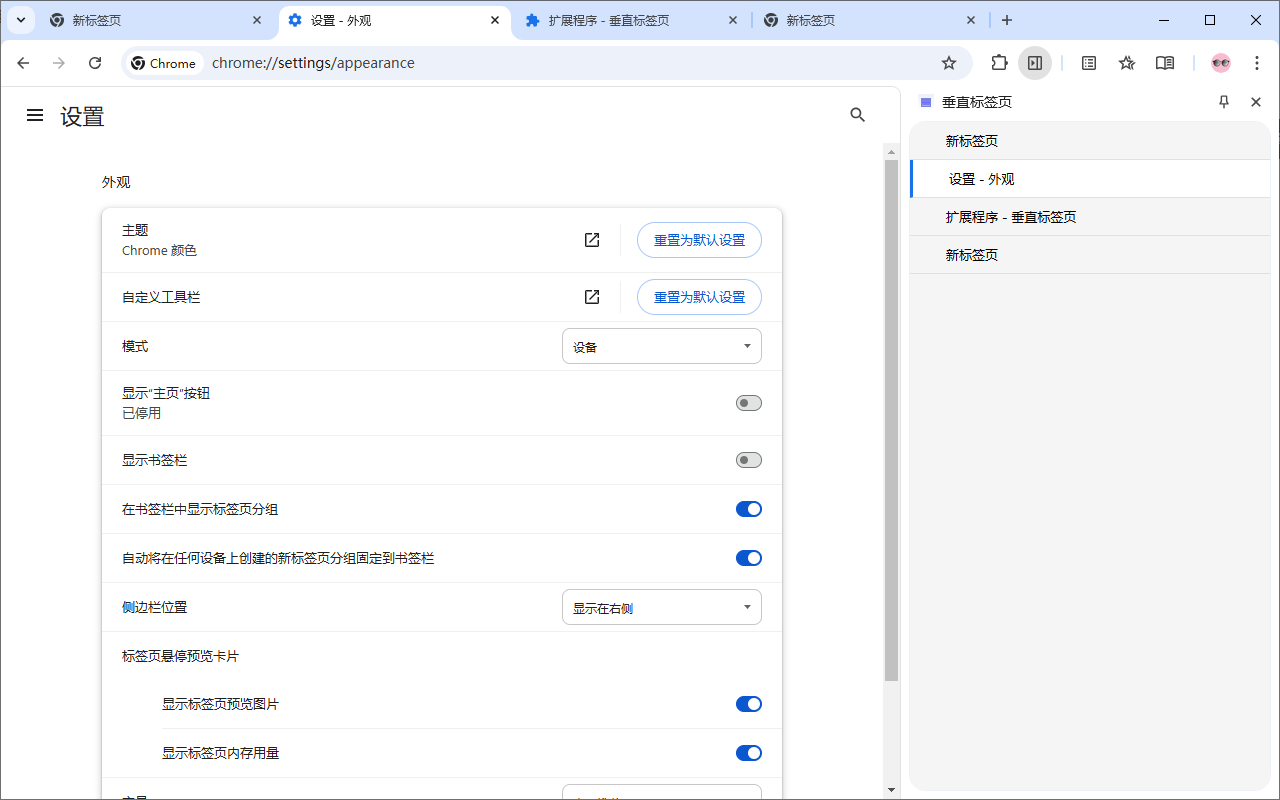Open the Extensions puzzle icon
This screenshot has height=800, width=1280.
(999, 63)
